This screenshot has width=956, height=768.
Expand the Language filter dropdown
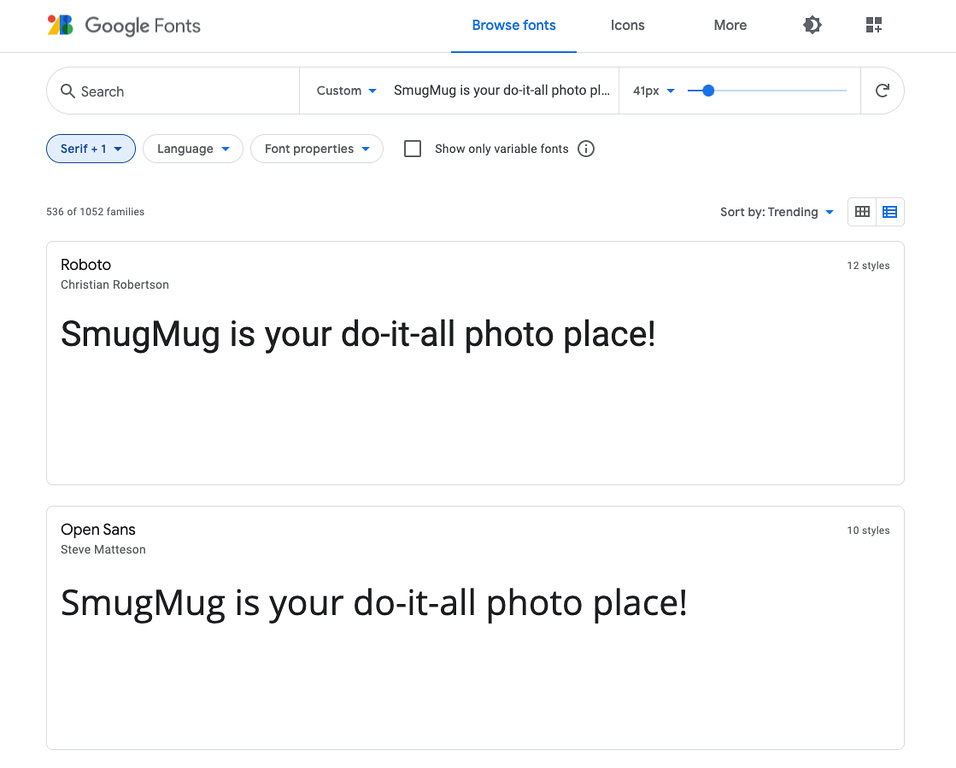click(x=193, y=149)
